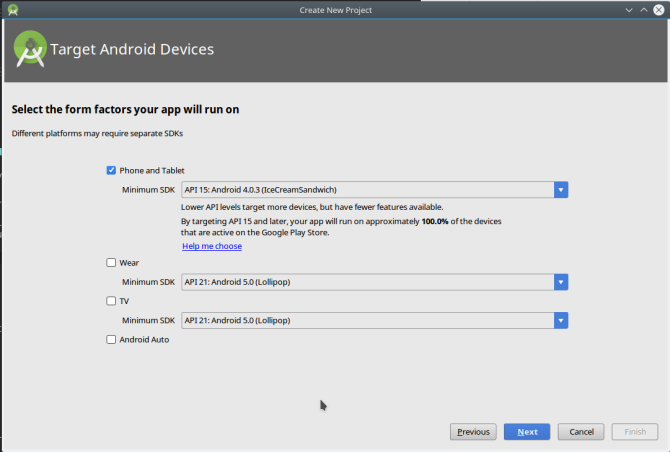Minimize the Create New Project window
670x452 pixels.
coord(628,10)
